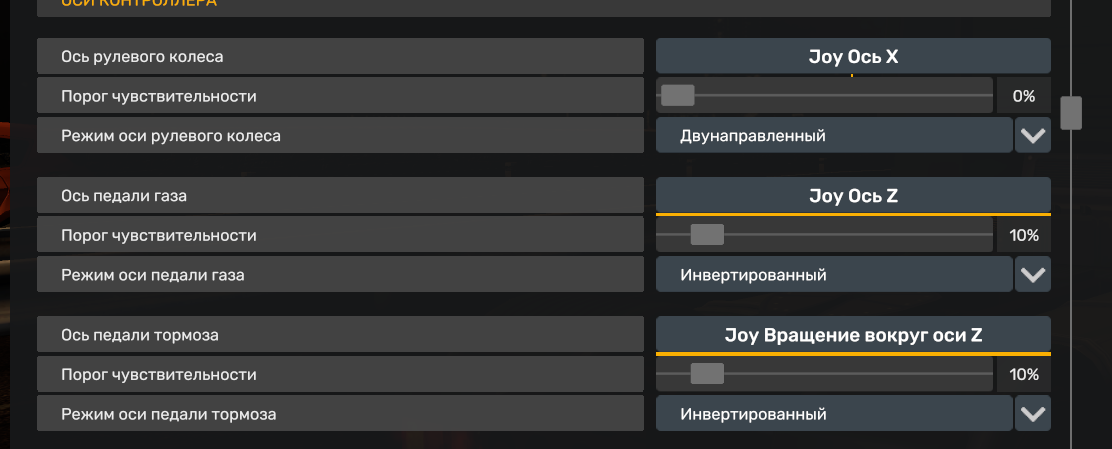Change the "Joy Вращение вокруг оси Z" binding

click(853, 335)
